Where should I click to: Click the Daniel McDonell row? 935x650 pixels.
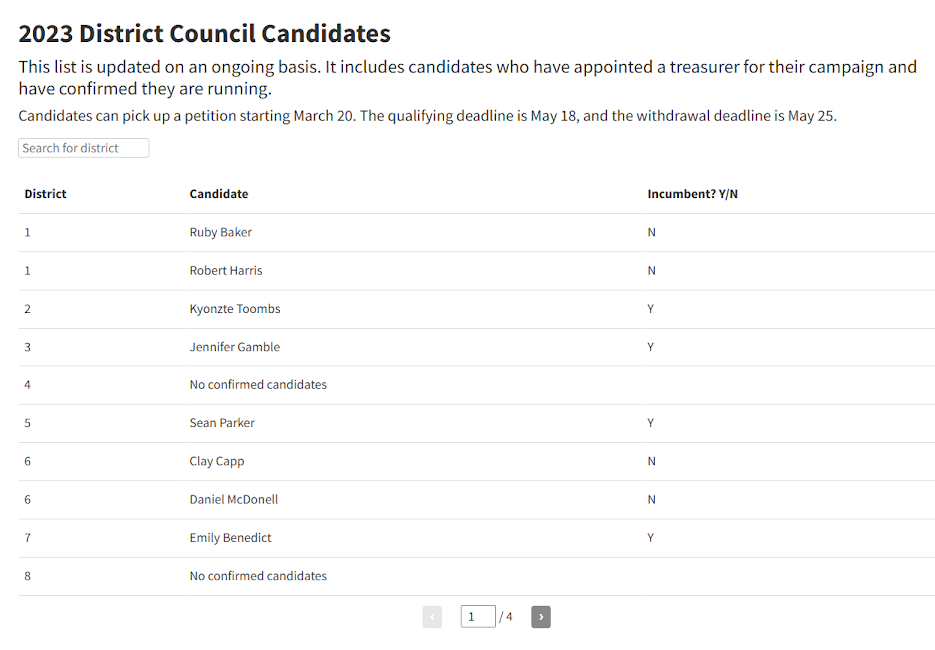[x=234, y=499]
